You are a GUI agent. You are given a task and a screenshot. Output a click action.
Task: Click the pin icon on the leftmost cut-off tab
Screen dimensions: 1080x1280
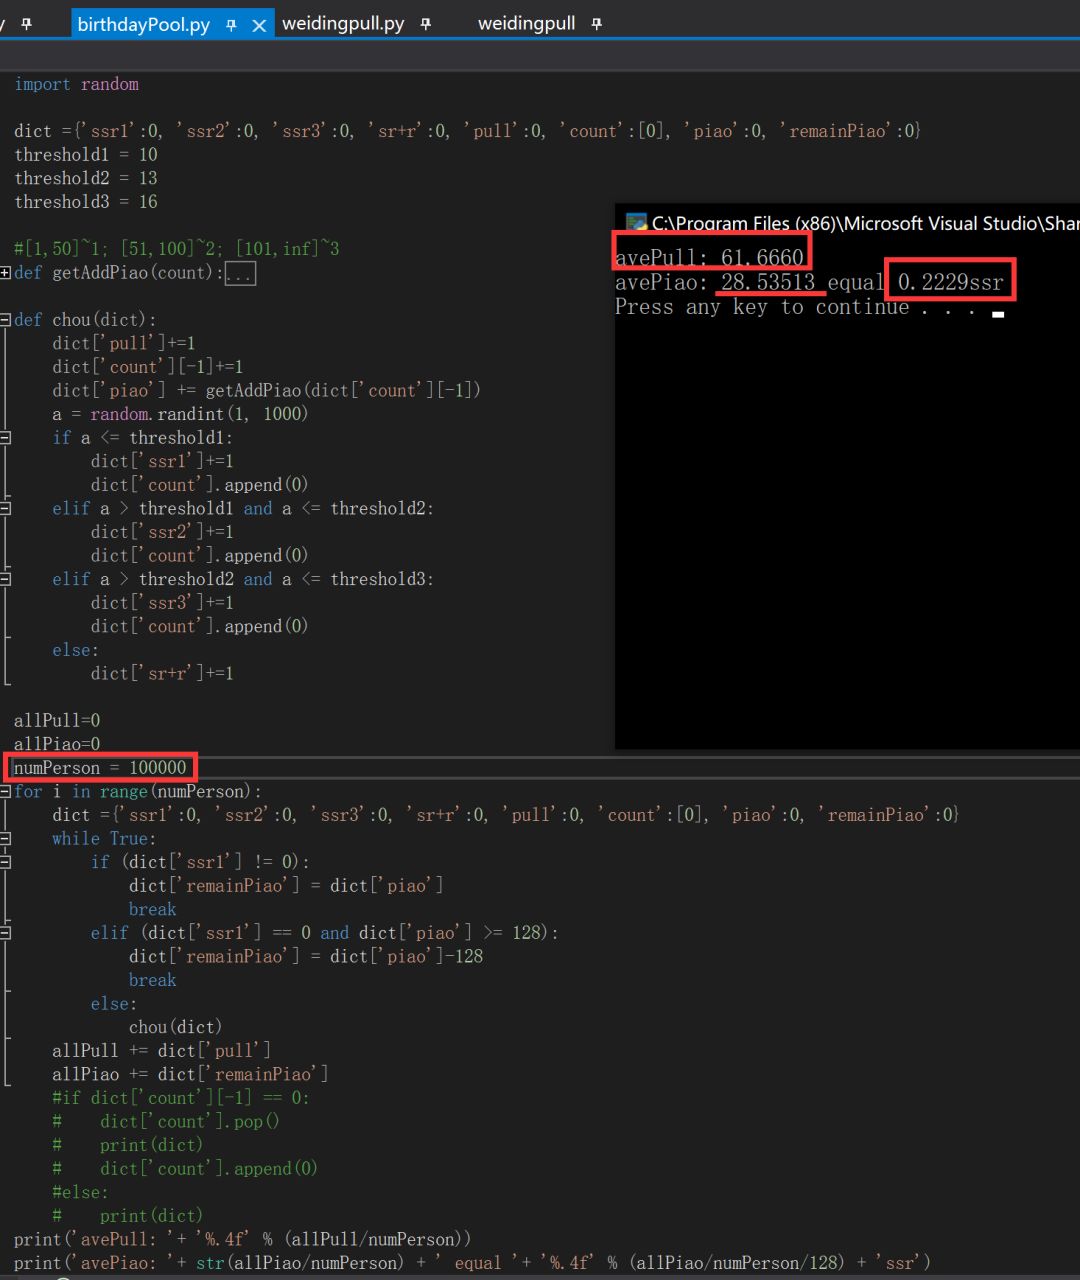[26, 23]
